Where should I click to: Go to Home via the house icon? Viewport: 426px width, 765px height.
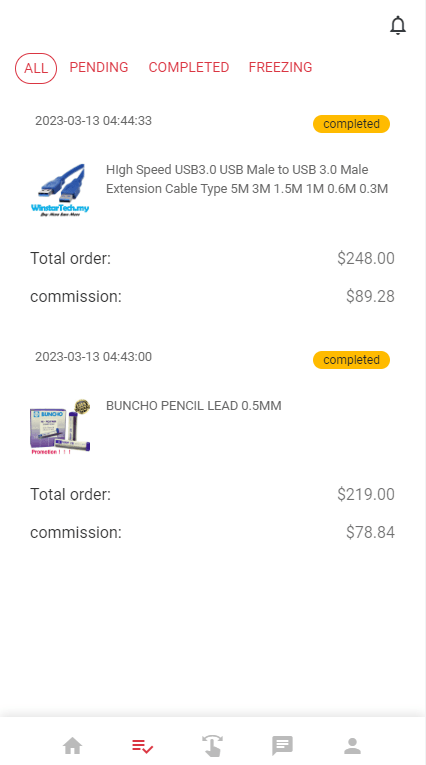click(72, 745)
